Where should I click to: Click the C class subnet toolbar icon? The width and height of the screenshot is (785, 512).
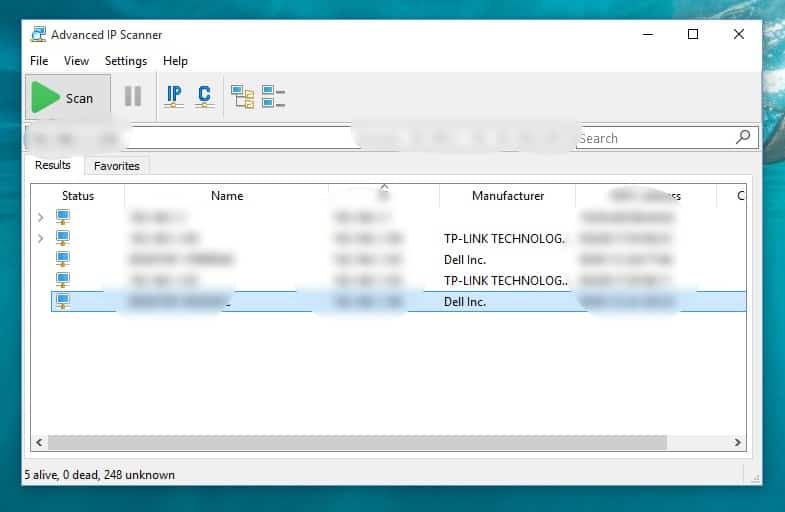pyautogui.click(x=204, y=97)
